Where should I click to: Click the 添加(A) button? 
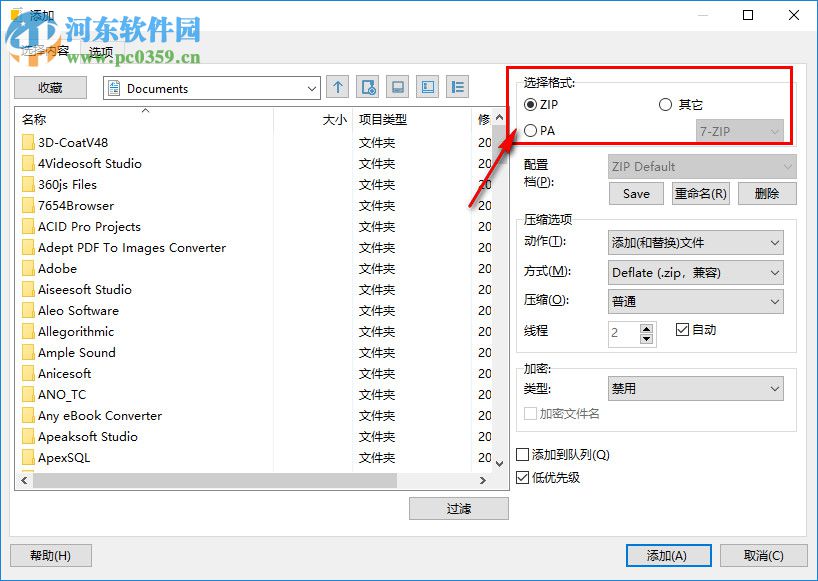pyautogui.click(x=667, y=555)
